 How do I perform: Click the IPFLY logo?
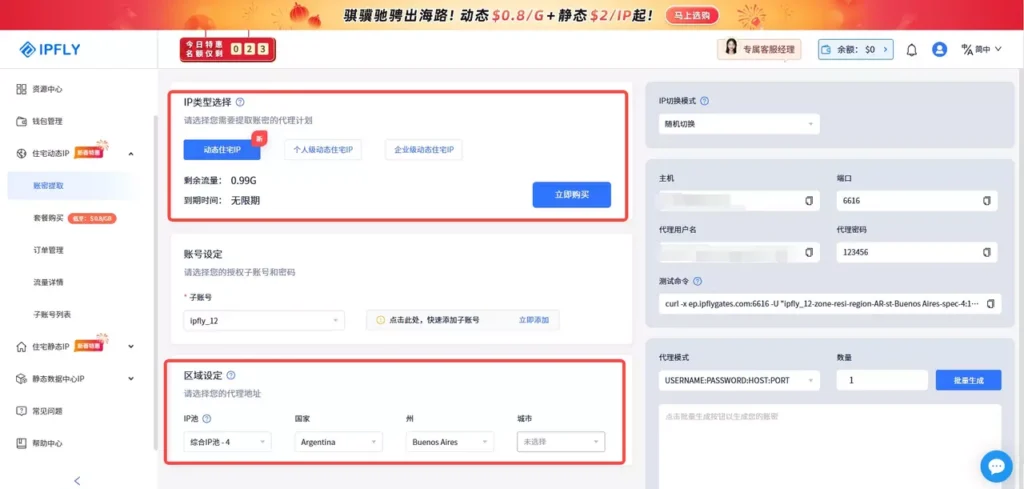[x=50, y=49]
